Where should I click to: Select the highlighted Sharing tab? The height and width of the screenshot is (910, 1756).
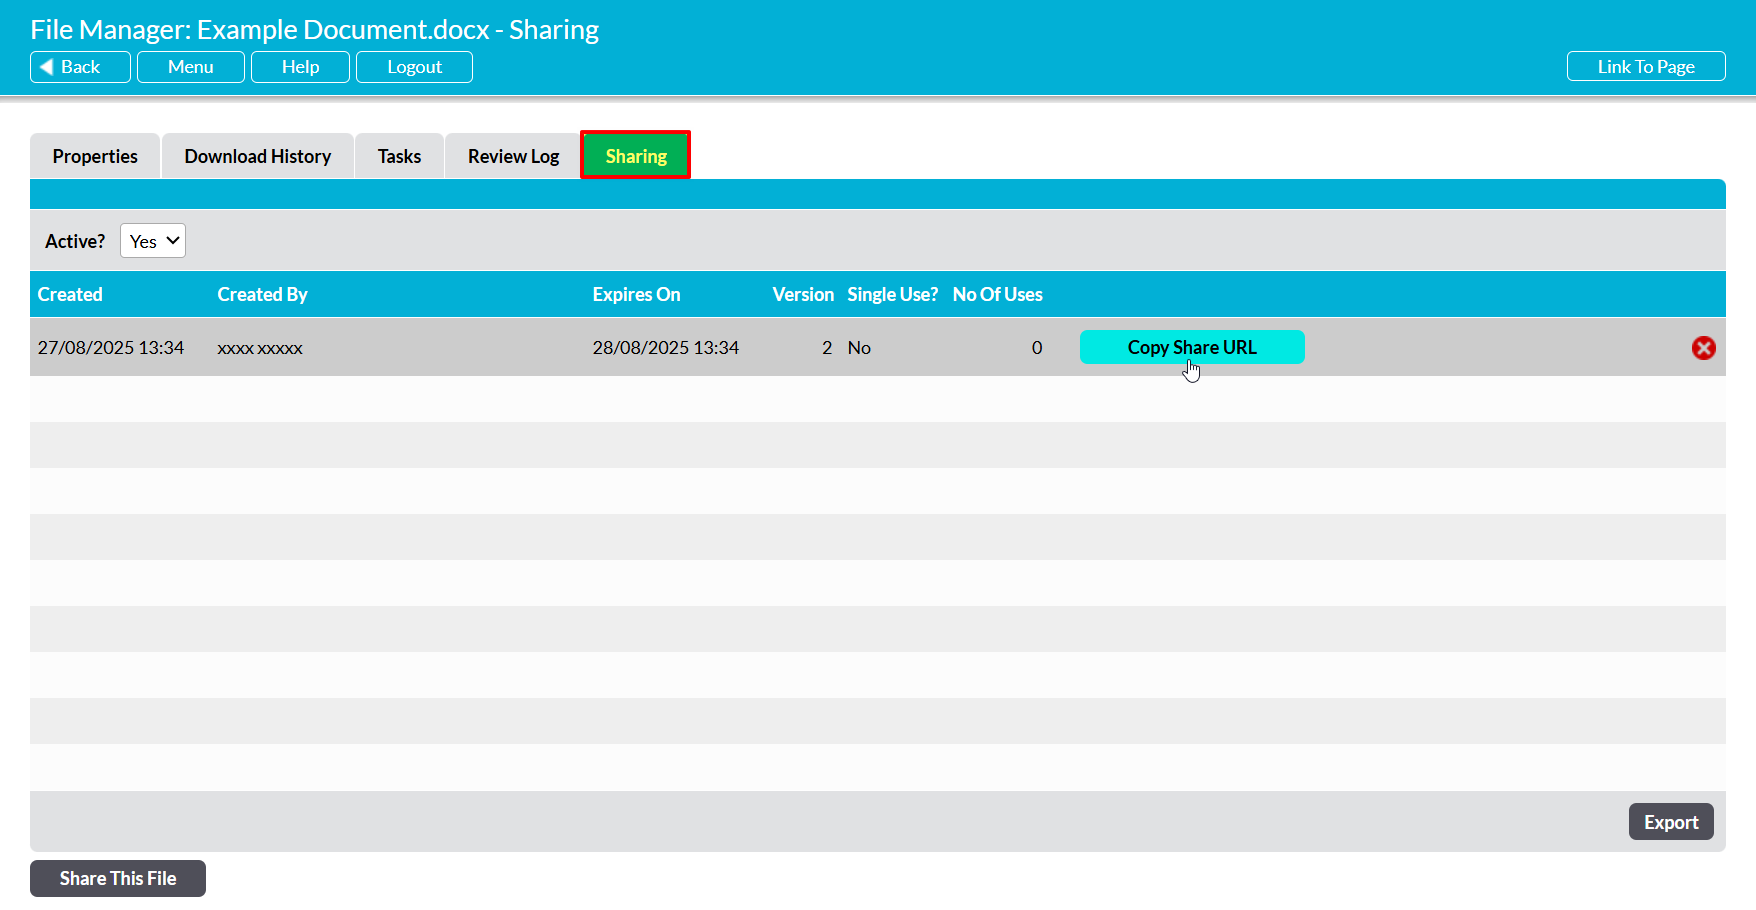click(x=635, y=156)
